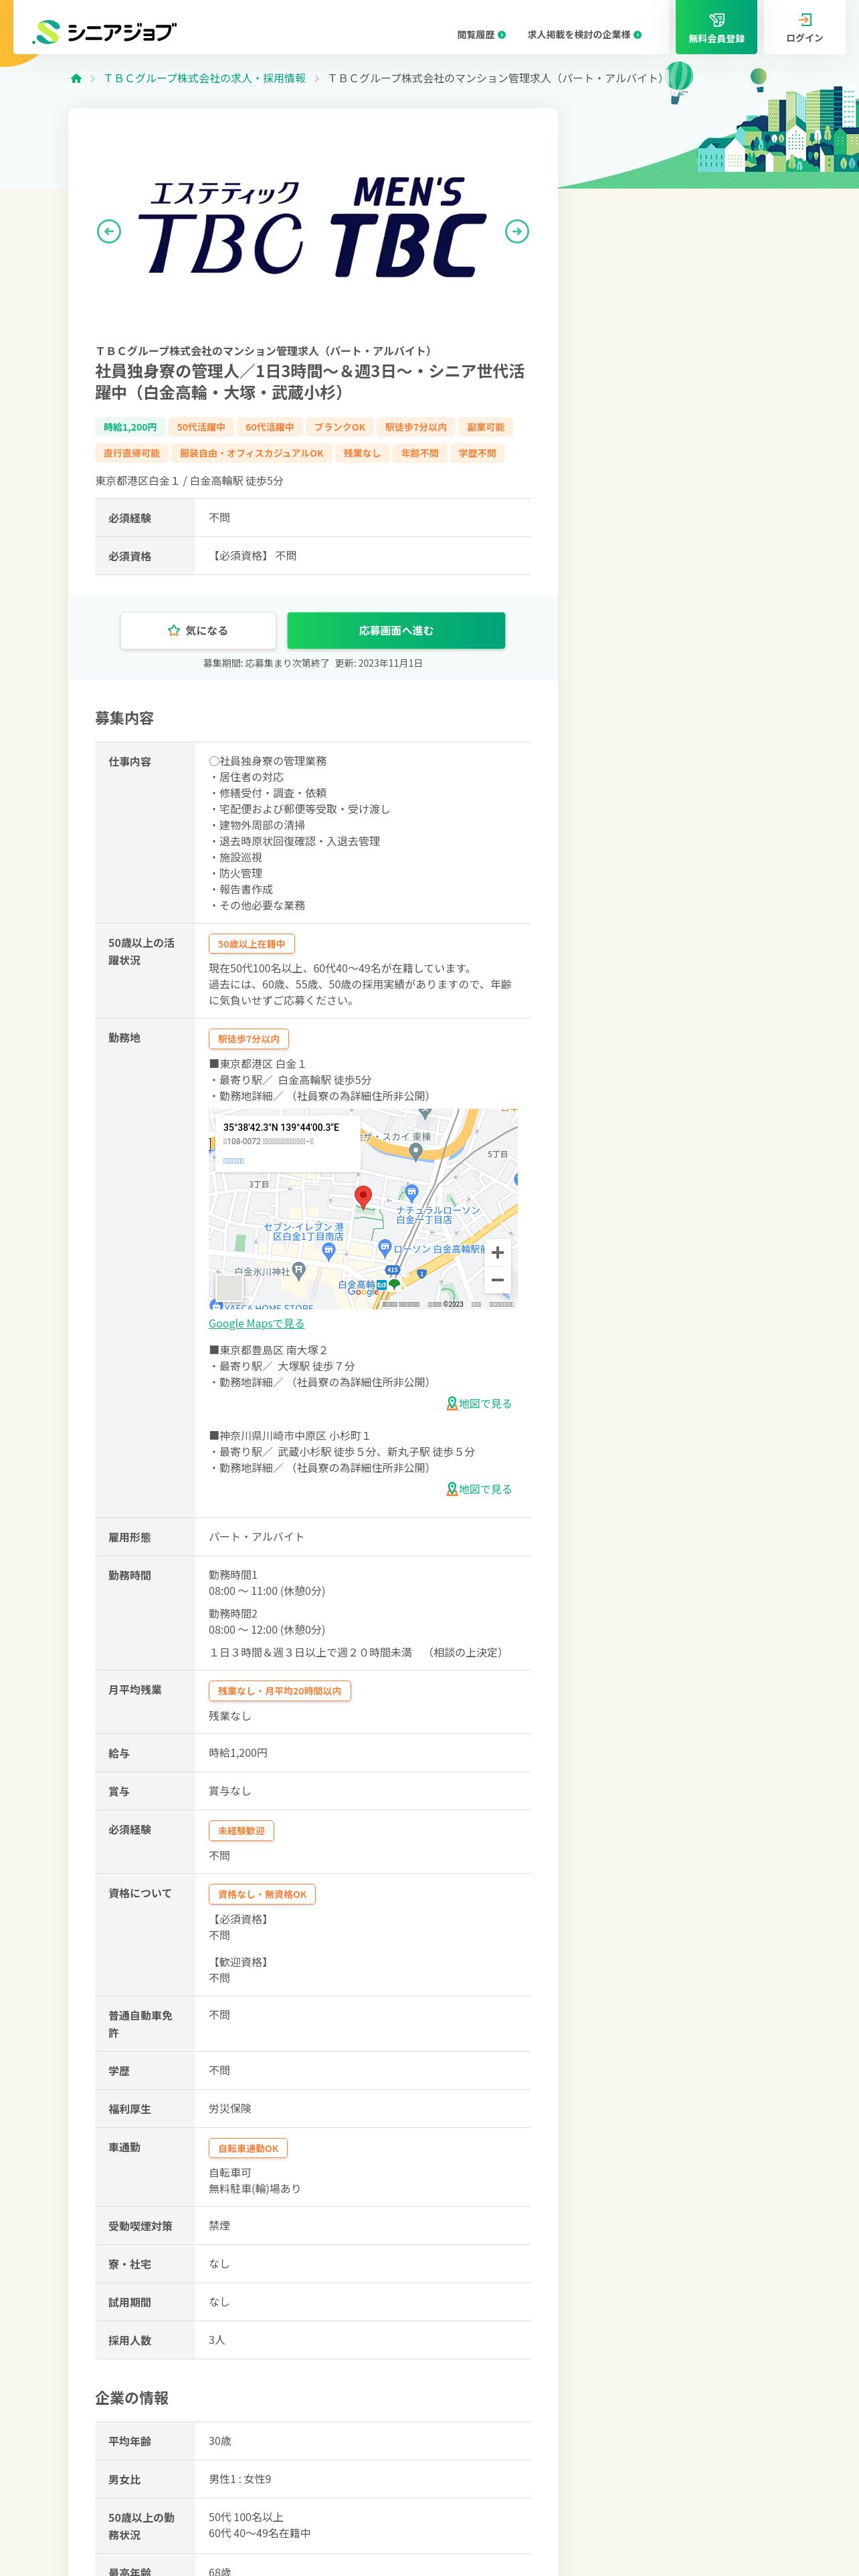Open the Google Mapsで見る link

pos(257,1324)
